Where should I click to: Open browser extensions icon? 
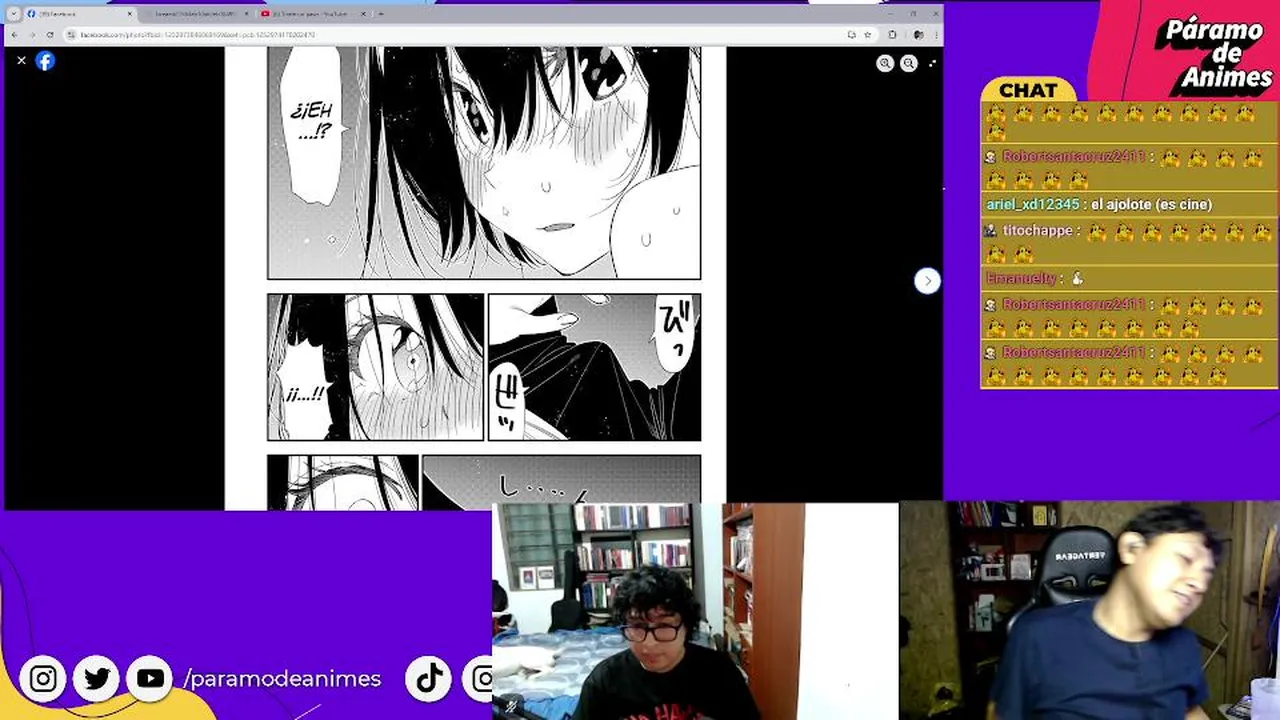(x=892, y=34)
